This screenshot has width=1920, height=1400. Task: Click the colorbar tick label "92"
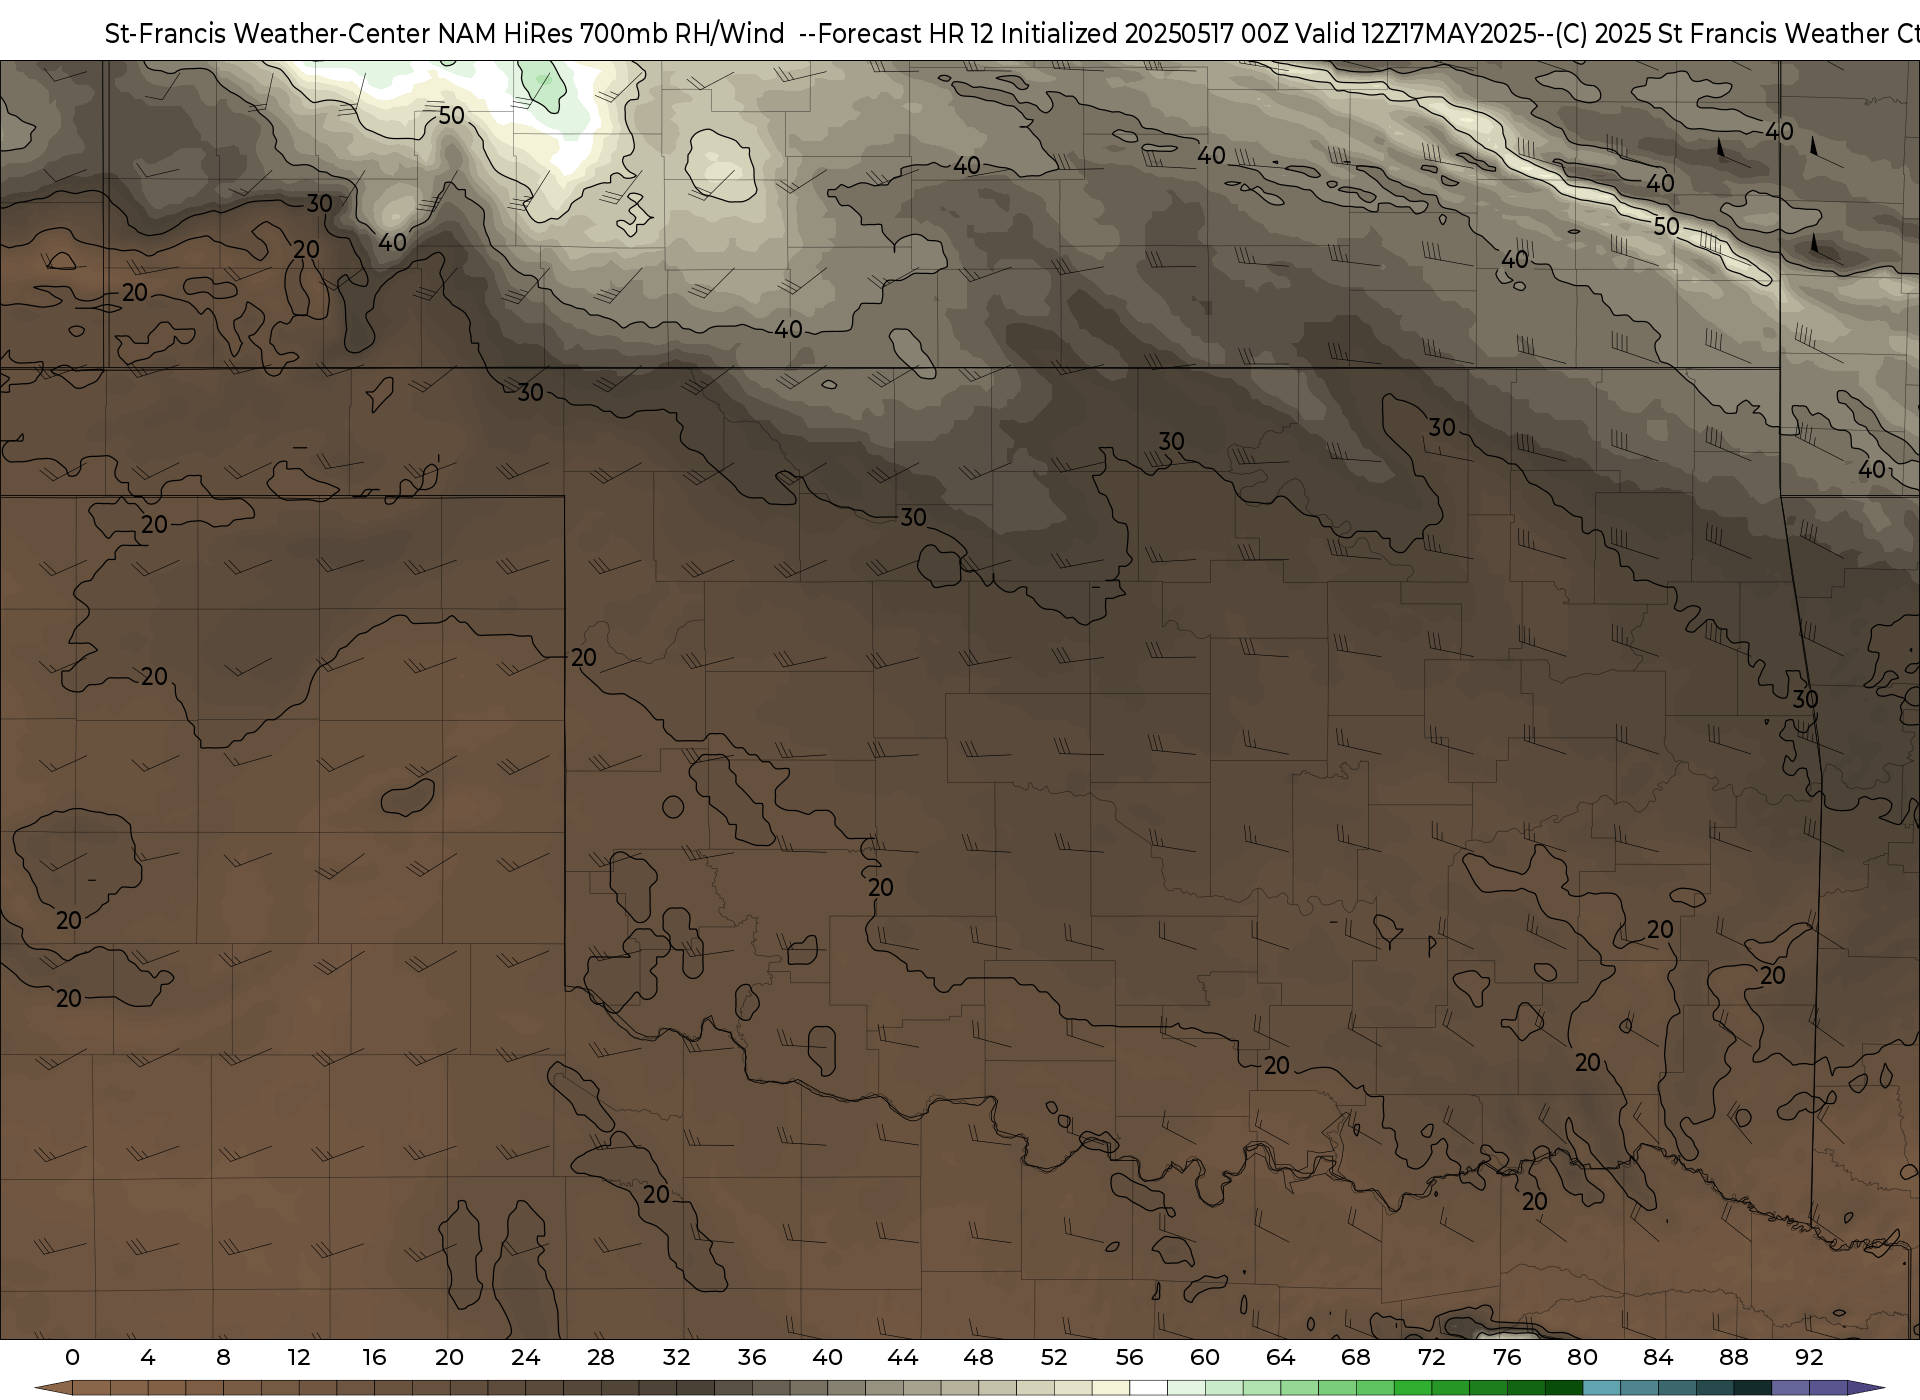click(x=1809, y=1357)
